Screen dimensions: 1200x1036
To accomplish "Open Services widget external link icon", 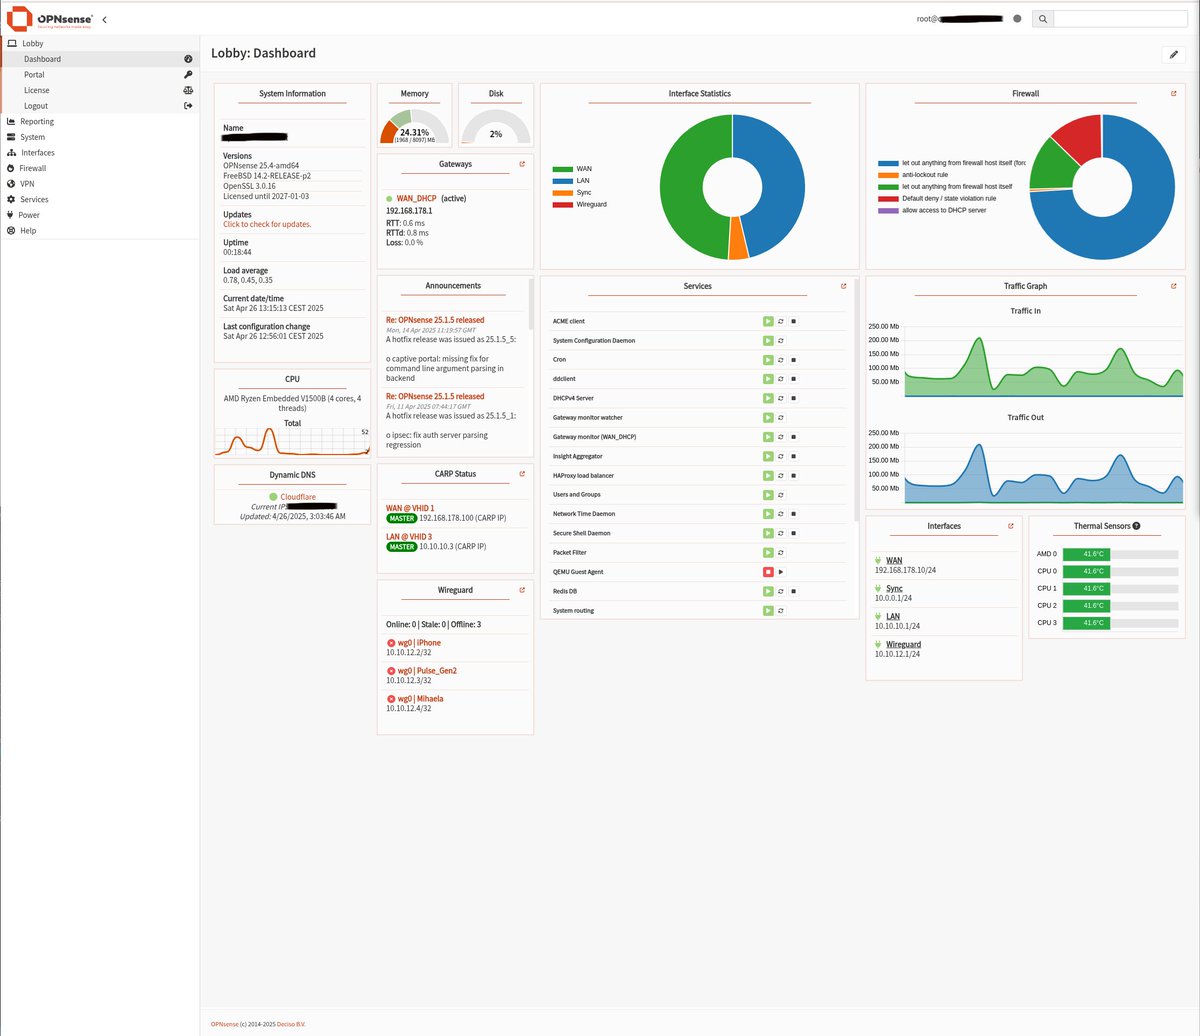I will [x=844, y=286].
